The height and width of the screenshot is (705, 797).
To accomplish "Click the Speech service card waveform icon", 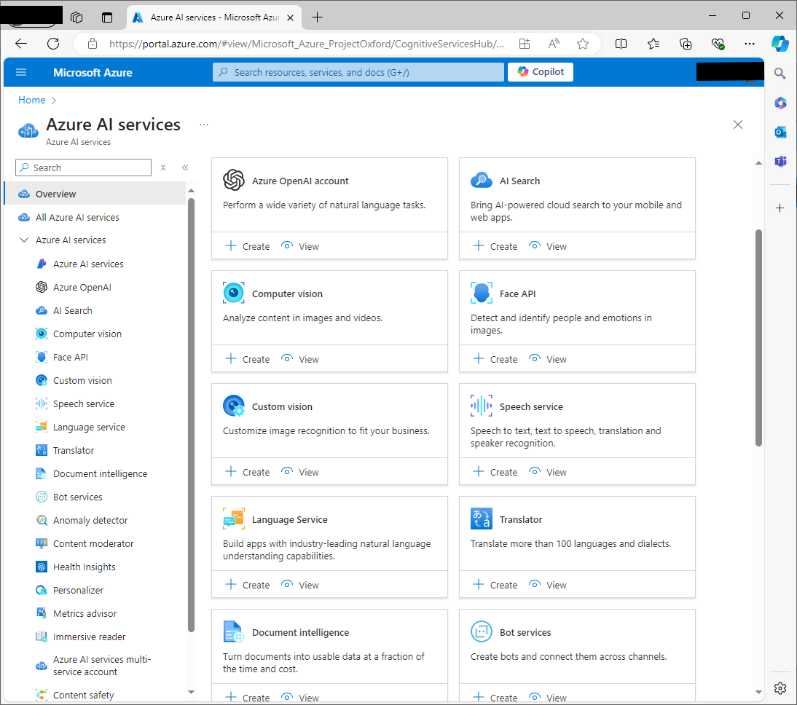I will 481,406.
